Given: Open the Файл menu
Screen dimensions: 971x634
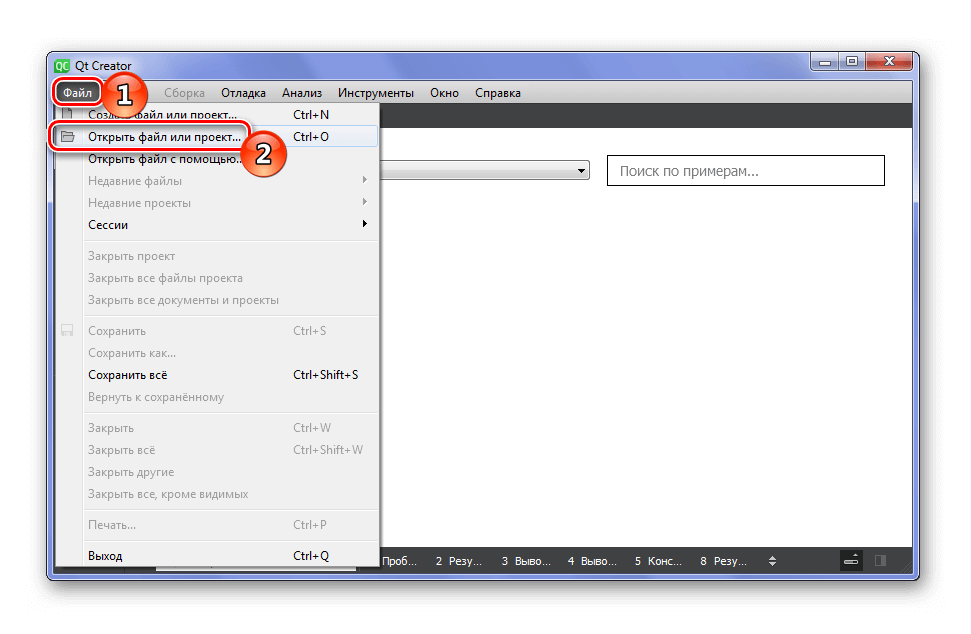Looking at the screenshot, I should point(77,93).
